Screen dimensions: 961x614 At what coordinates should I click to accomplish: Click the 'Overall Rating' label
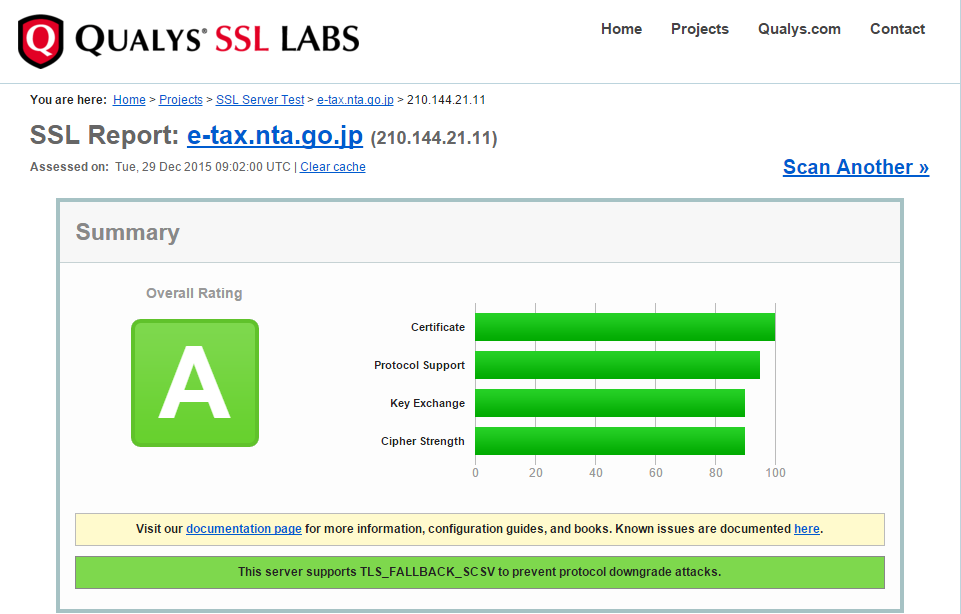(x=194, y=293)
